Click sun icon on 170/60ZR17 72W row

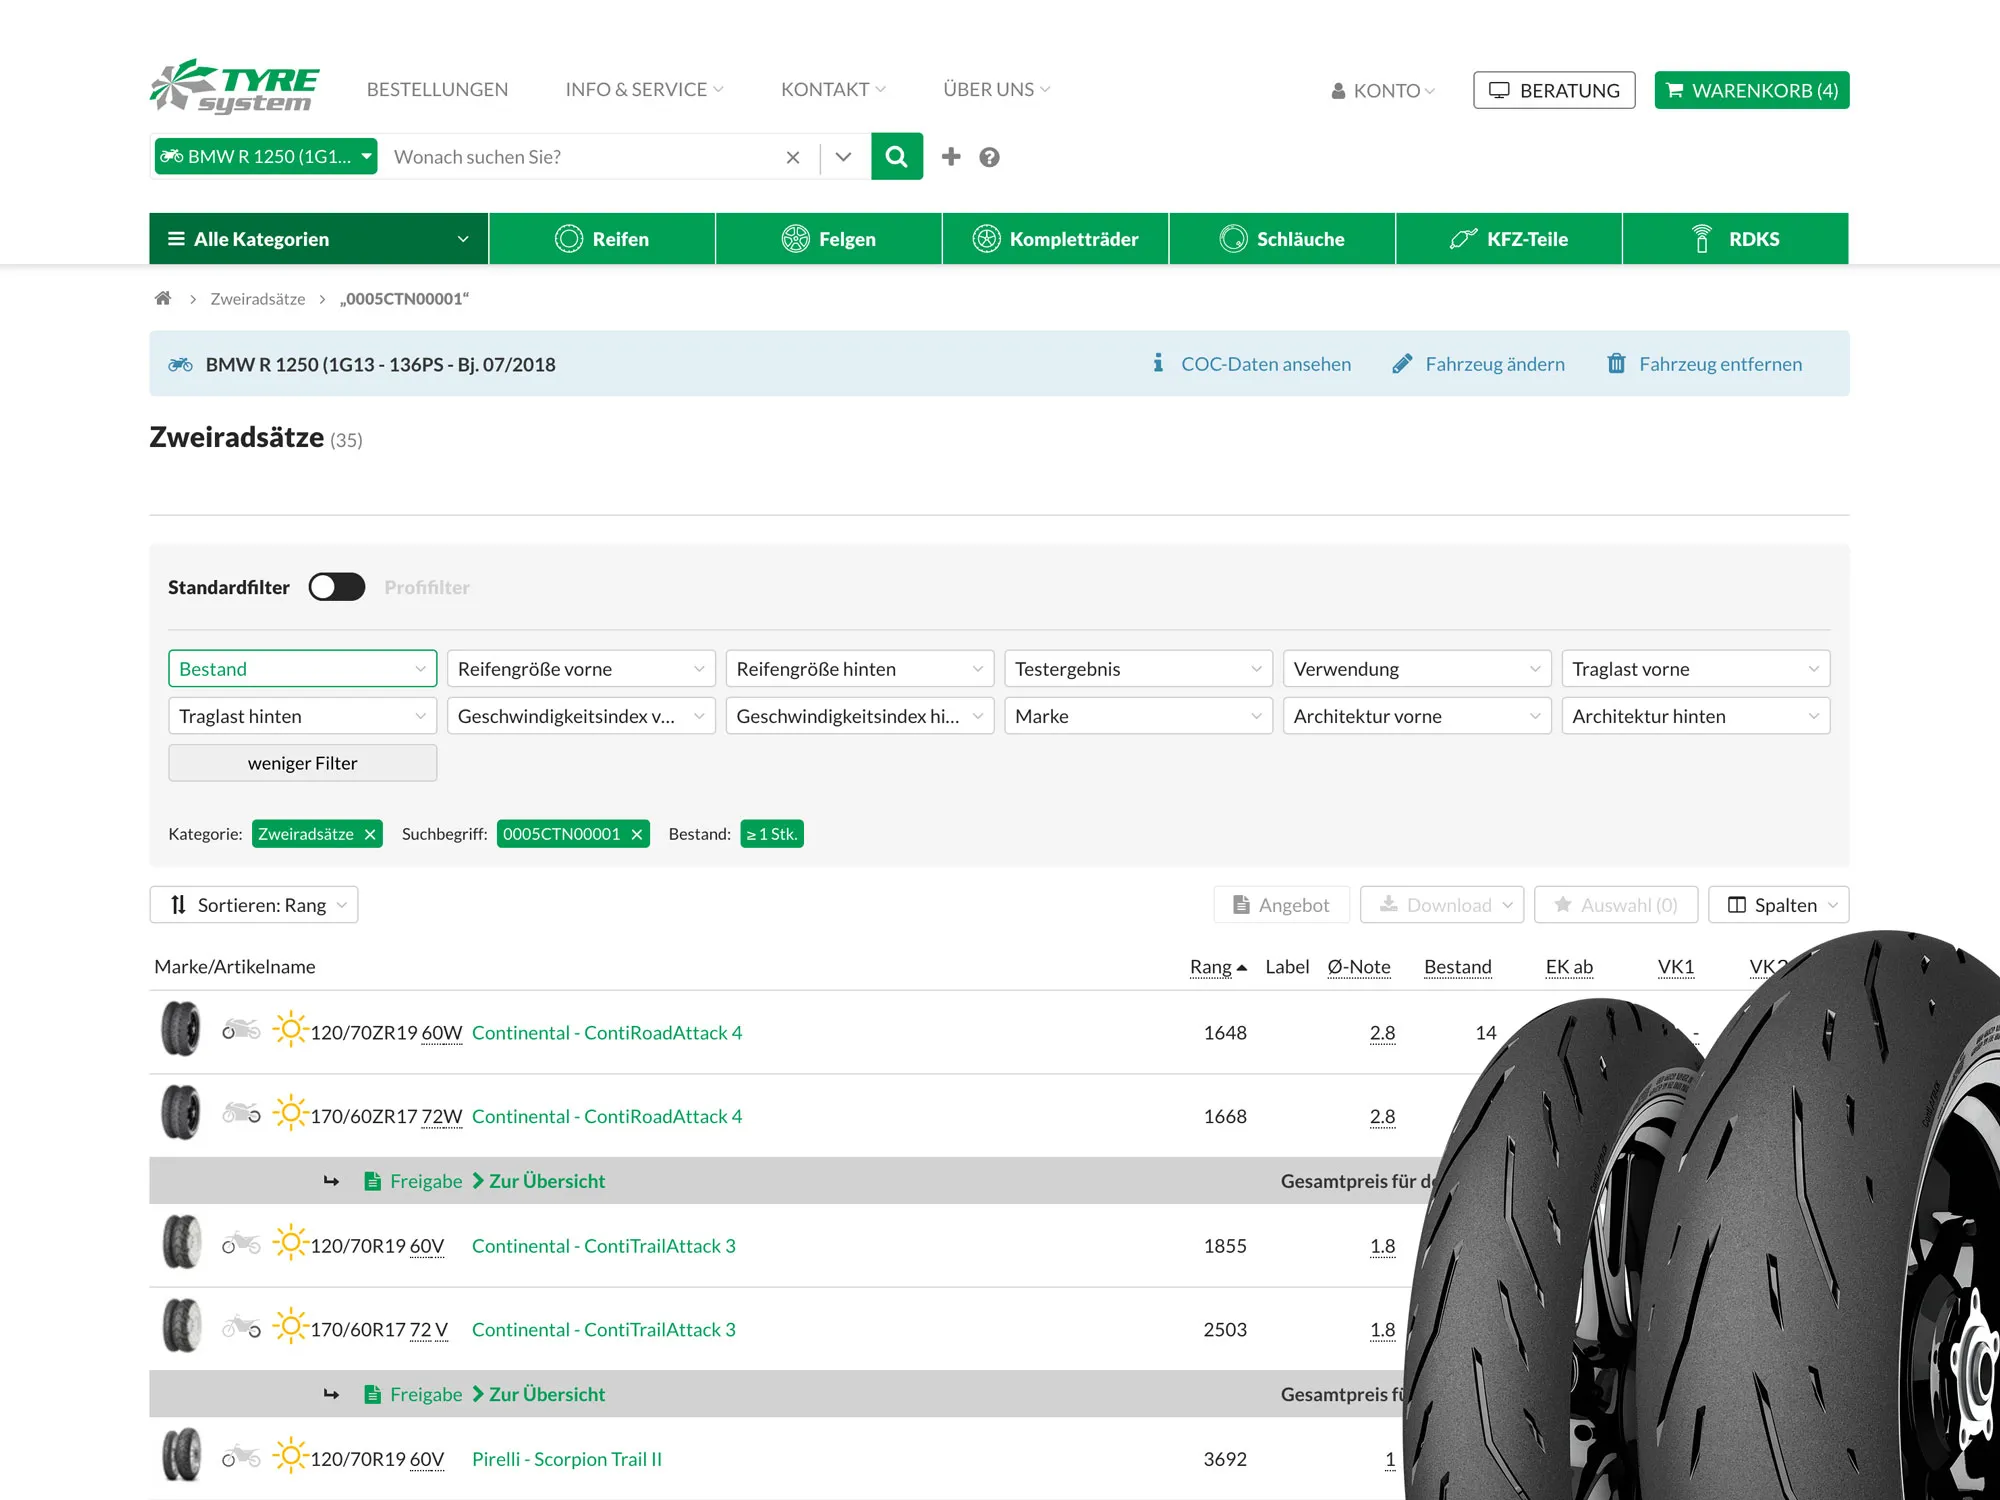pyautogui.click(x=290, y=1113)
